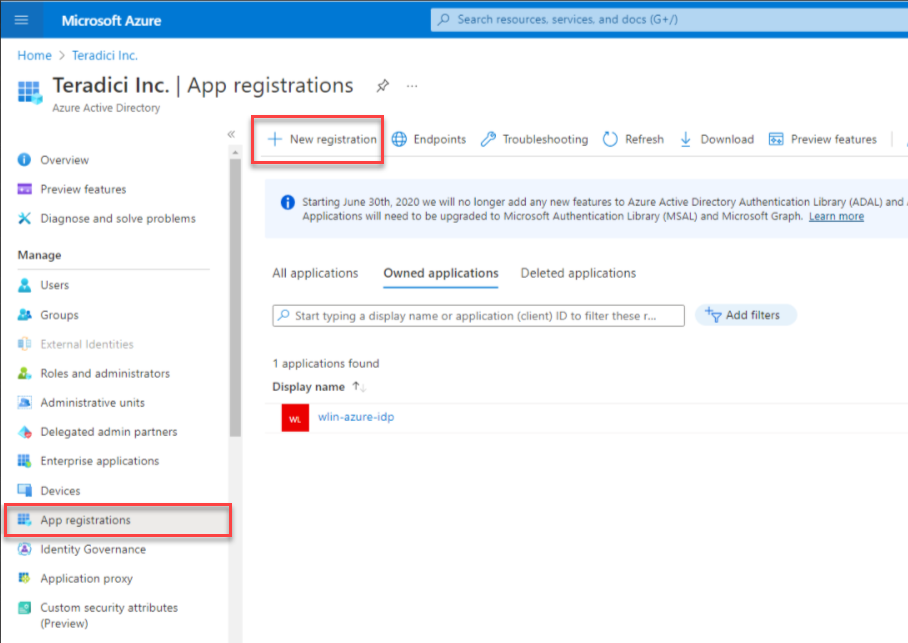908x643 pixels.
Task: Switch to the All applications tab
Action: [316, 273]
